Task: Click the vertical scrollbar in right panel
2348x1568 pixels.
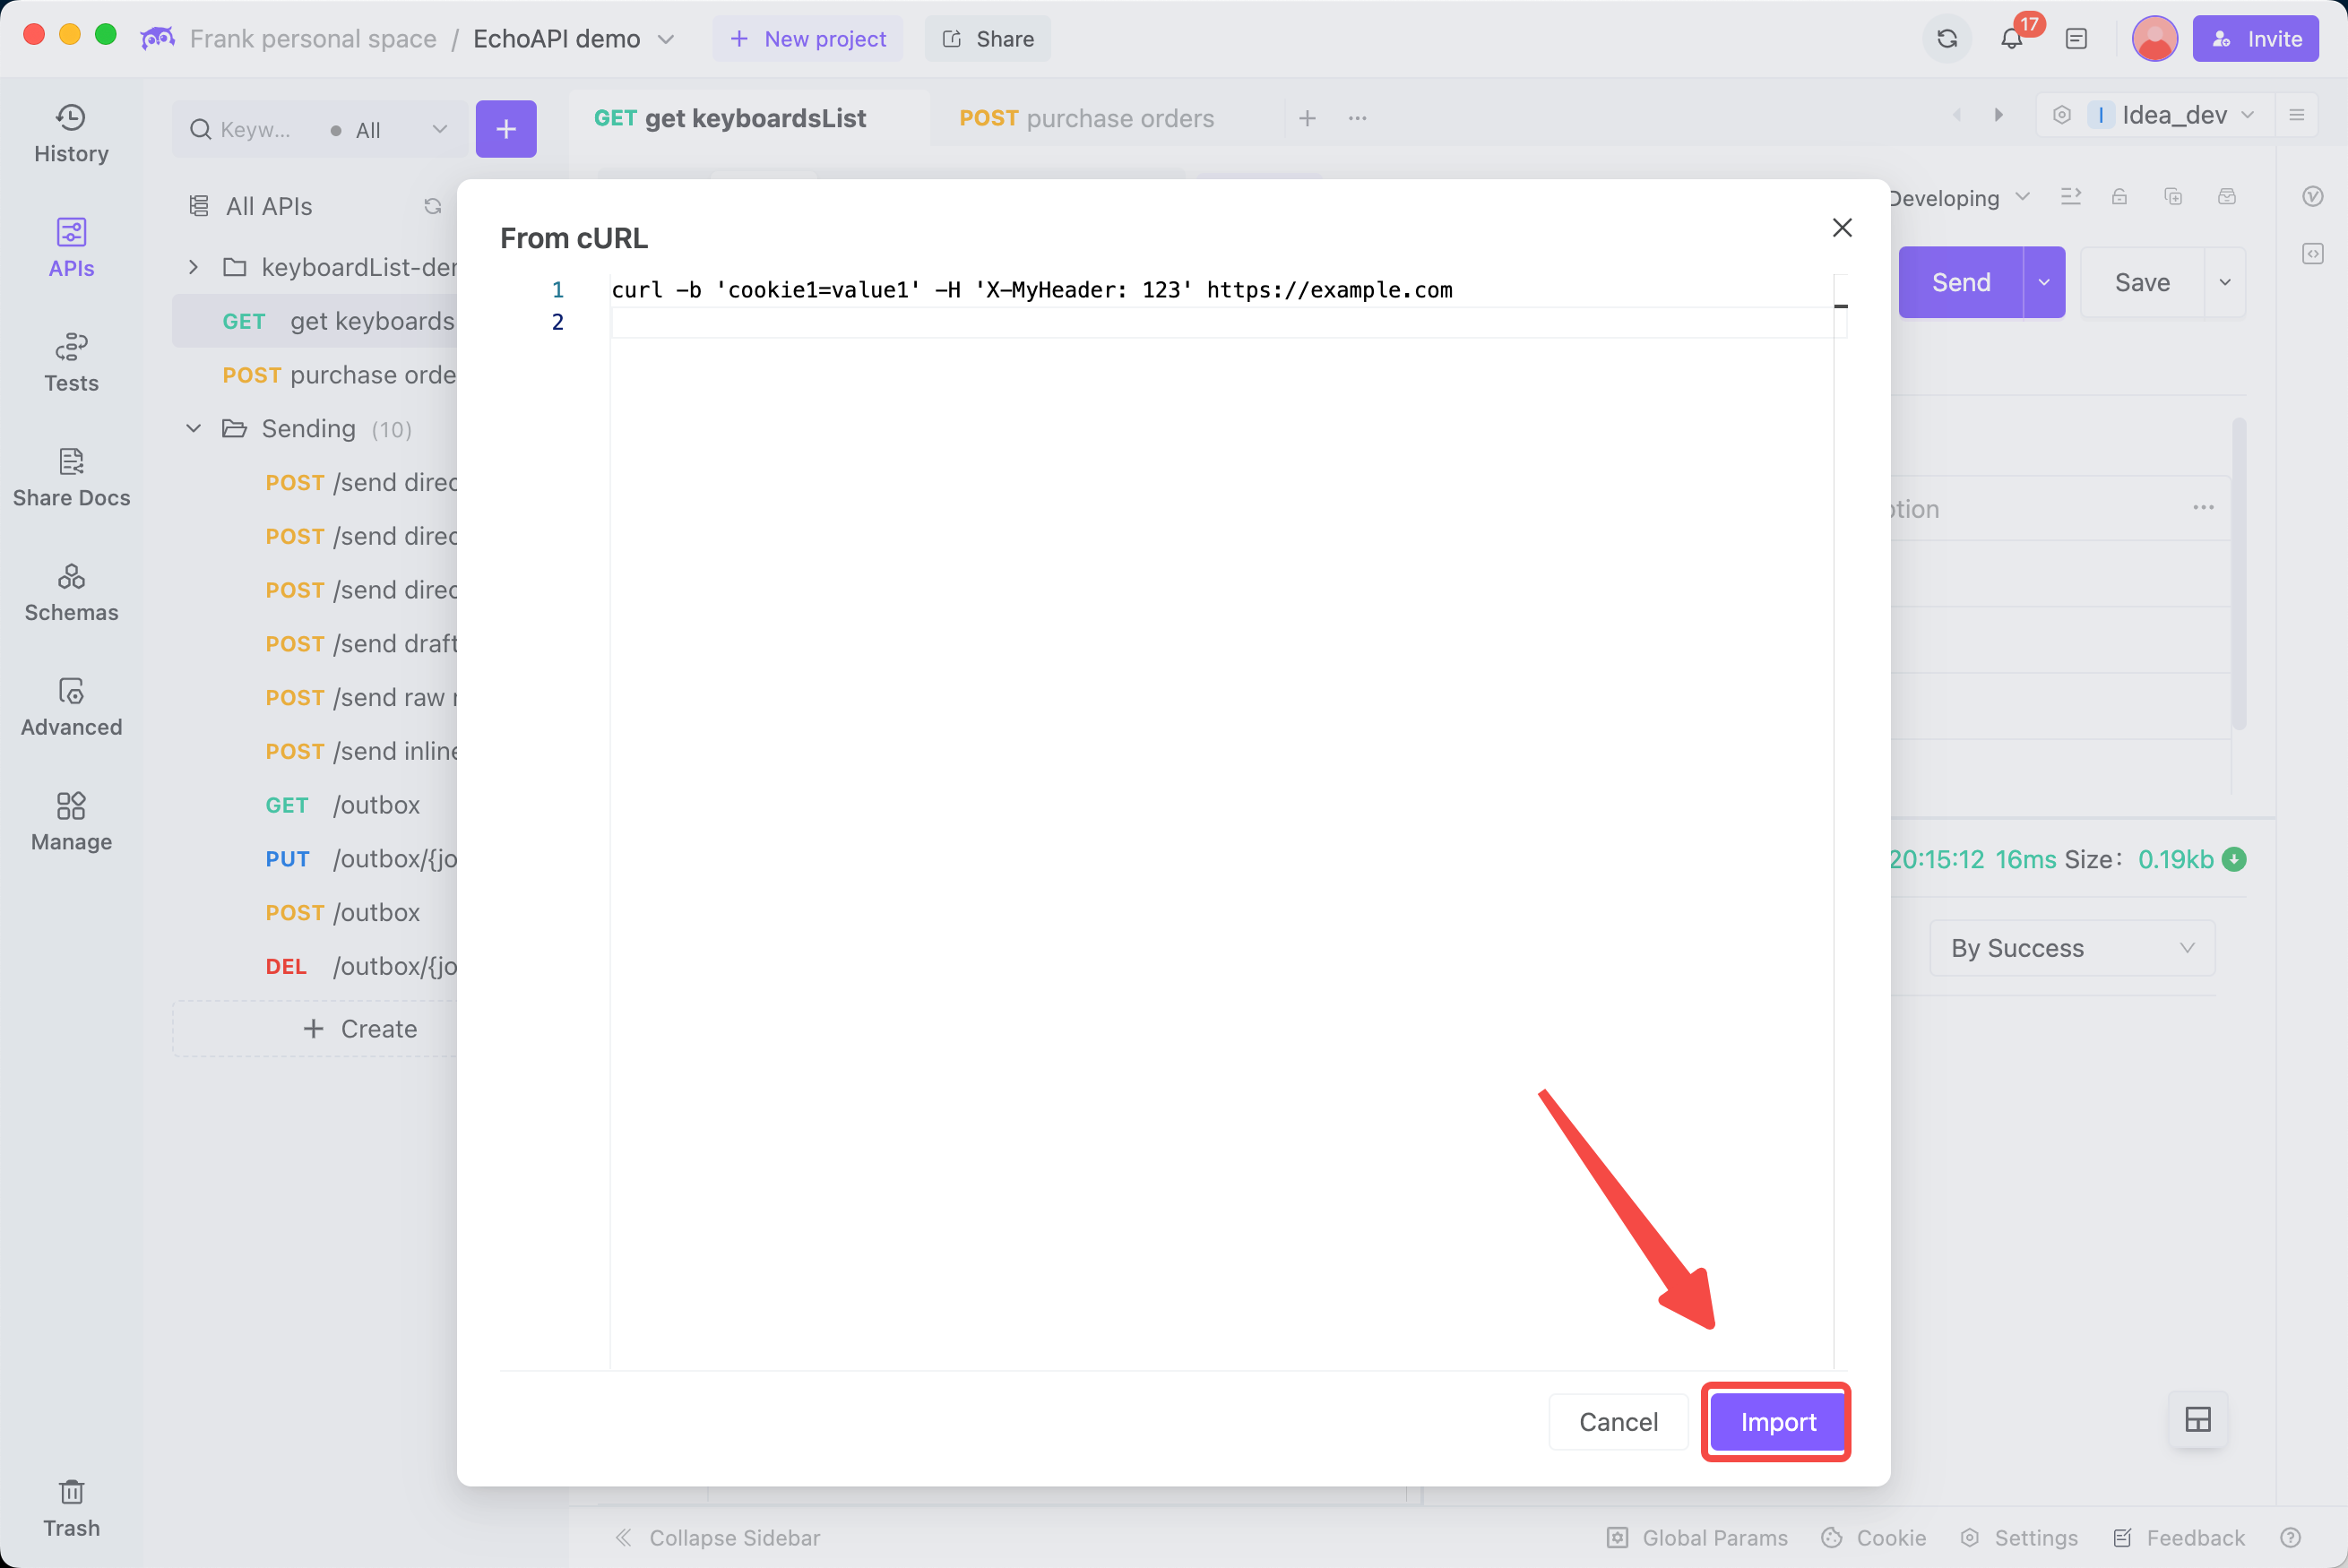Action: [x=2239, y=574]
